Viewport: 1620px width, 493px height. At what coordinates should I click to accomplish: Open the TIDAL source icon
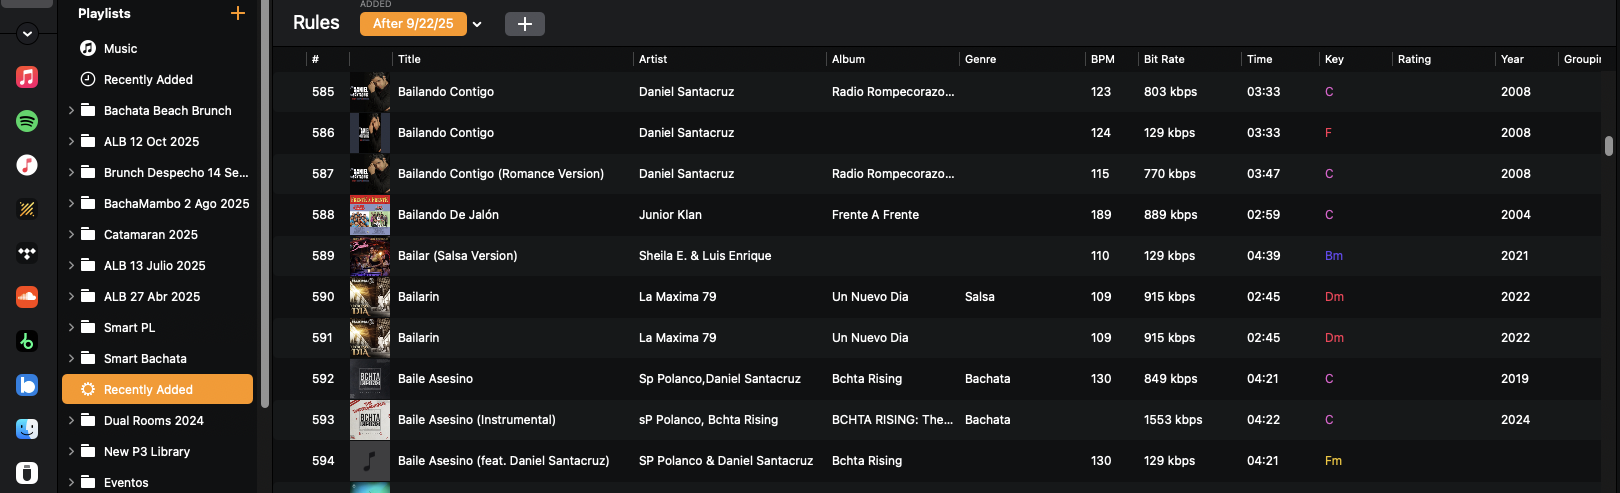(x=27, y=253)
